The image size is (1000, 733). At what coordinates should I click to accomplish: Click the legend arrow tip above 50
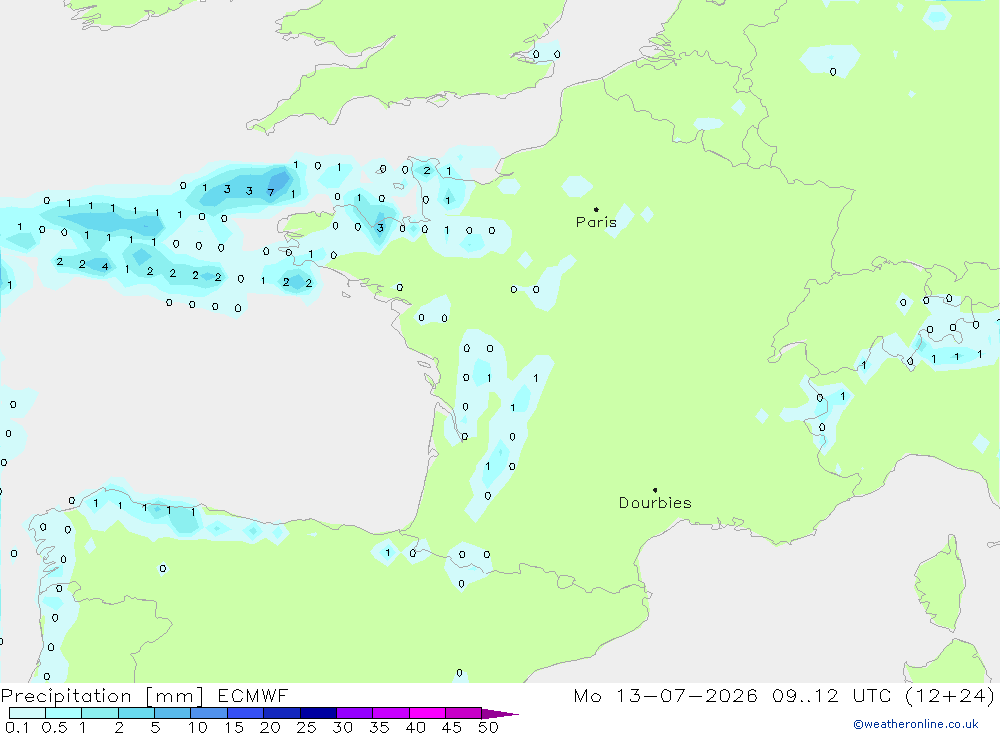click(x=499, y=714)
